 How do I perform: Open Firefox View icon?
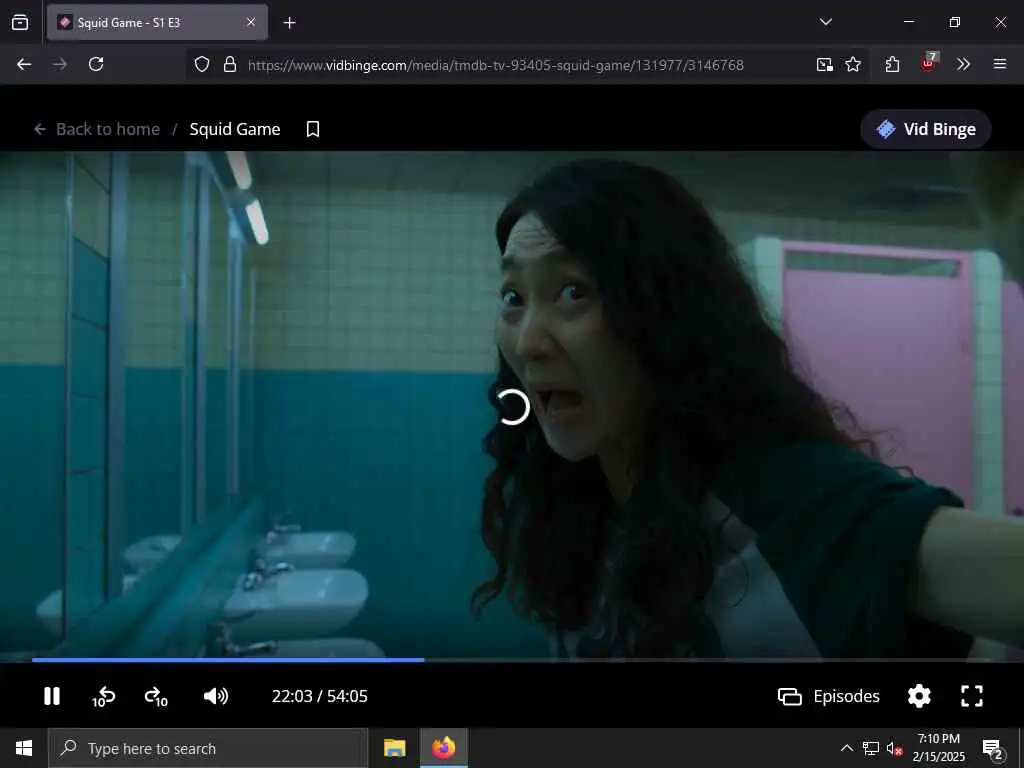[20, 23]
